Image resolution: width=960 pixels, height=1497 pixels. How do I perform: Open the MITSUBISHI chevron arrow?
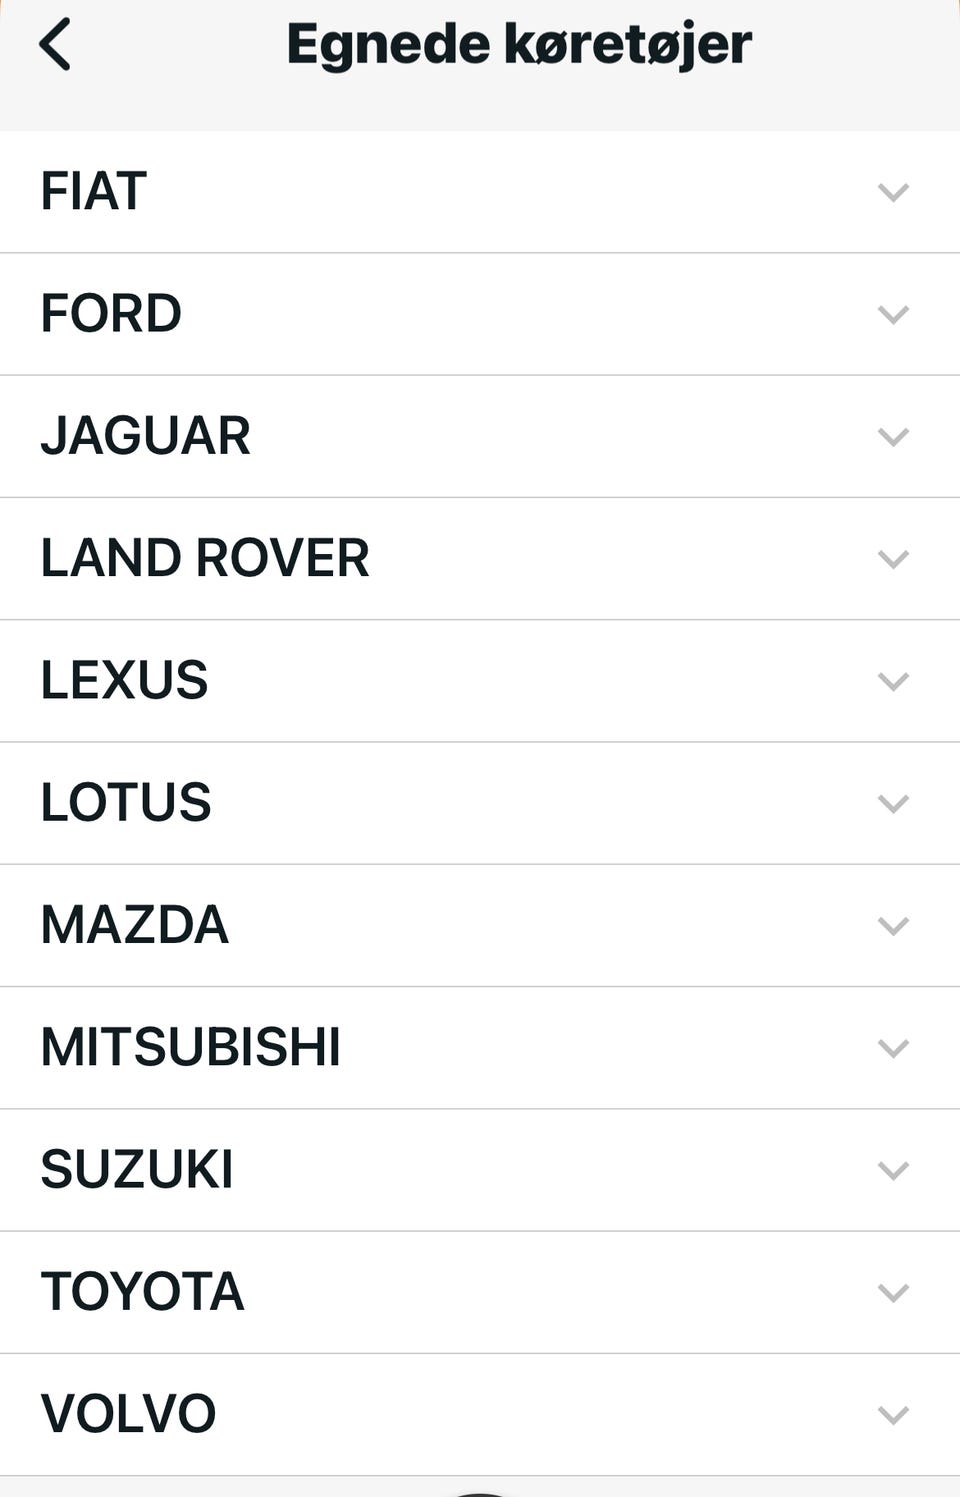point(893,1048)
